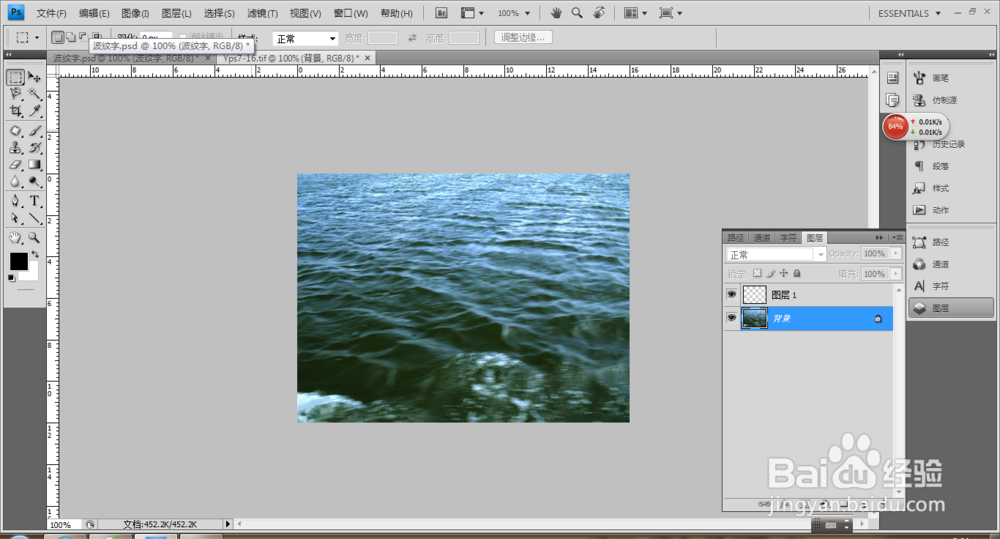This screenshot has width=1000, height=539.
Task: Open the Opacity slider arrow
Action: (896, 253)
